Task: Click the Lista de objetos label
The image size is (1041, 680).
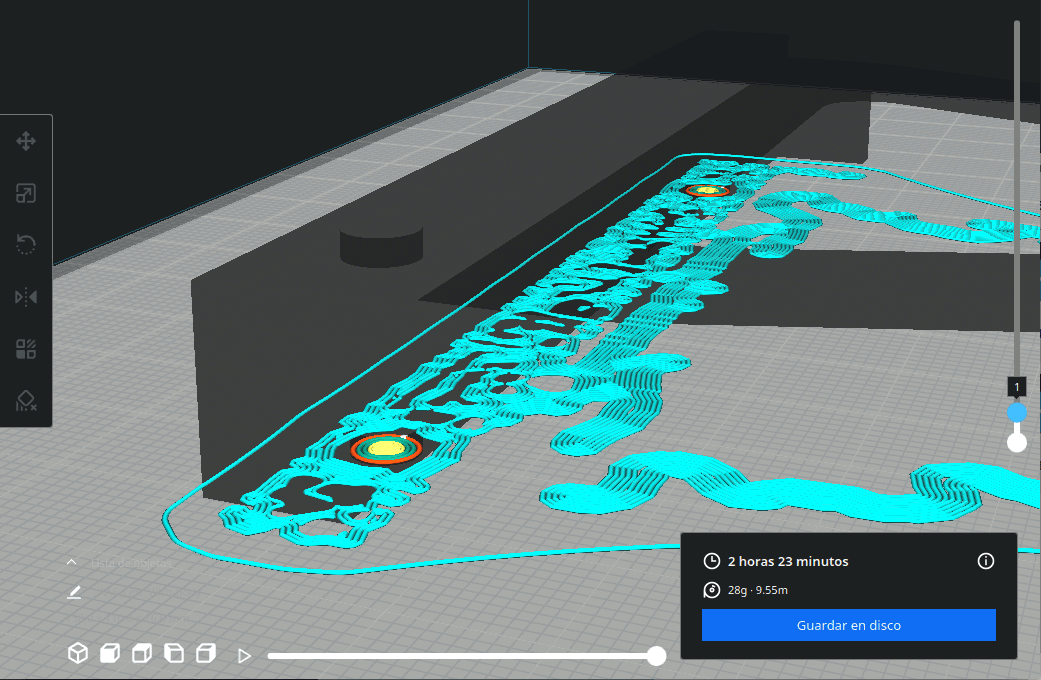Action: click(131, 562)
